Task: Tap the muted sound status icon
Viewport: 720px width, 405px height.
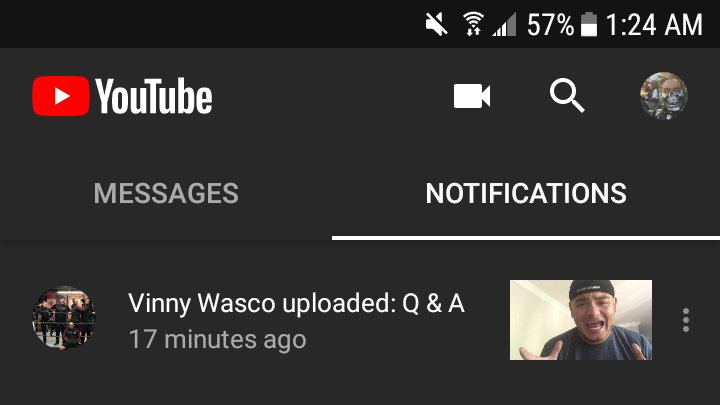Action: point(436,24)
